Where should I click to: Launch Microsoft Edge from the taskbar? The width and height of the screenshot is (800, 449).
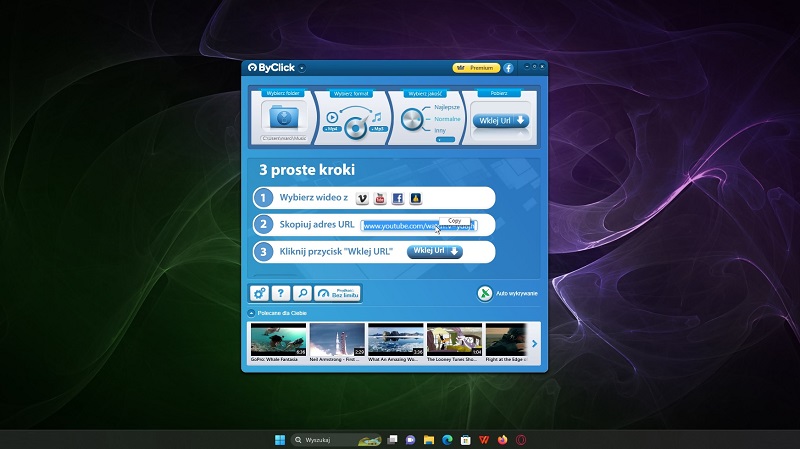point(447,440)
